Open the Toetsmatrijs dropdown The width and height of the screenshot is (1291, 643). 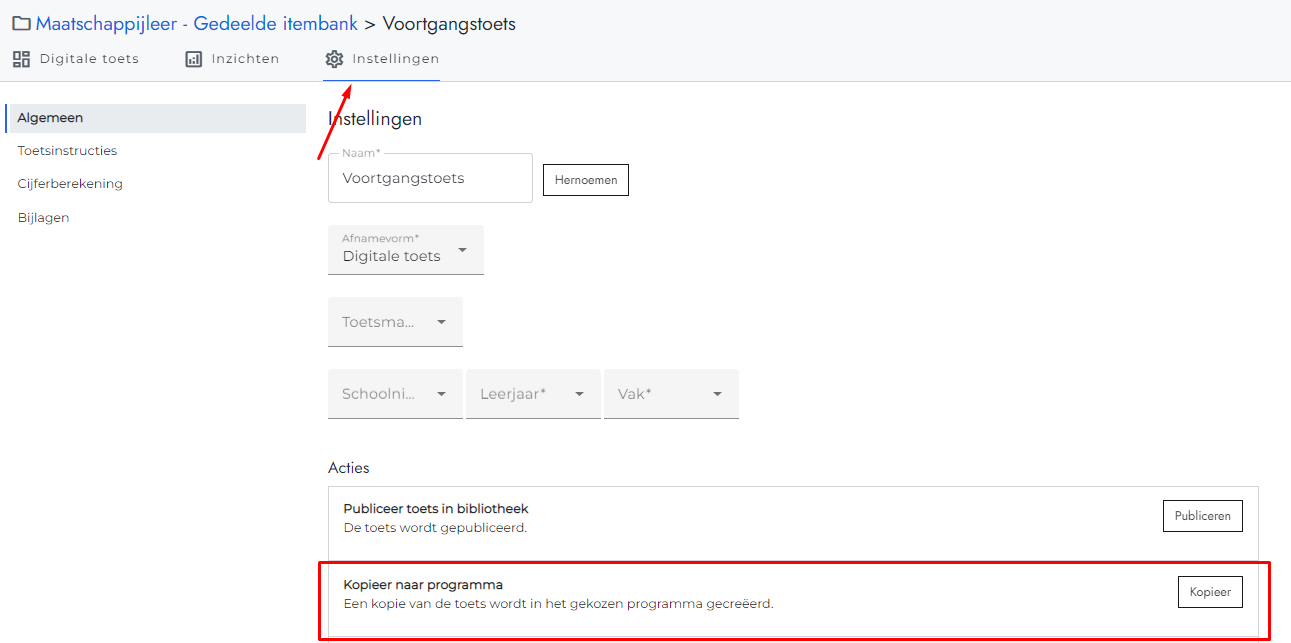(395, 322)
